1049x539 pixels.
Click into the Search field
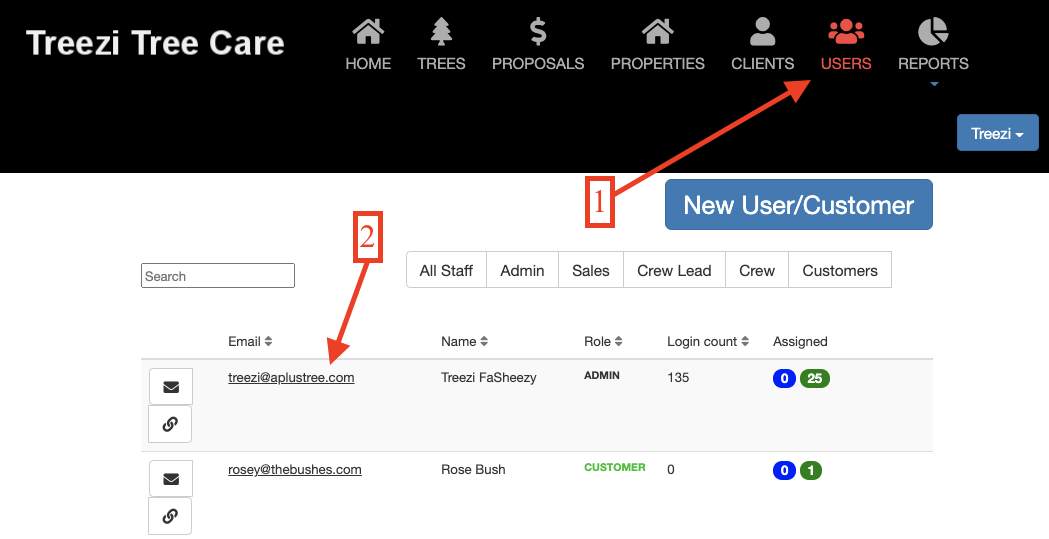point(218,276)
